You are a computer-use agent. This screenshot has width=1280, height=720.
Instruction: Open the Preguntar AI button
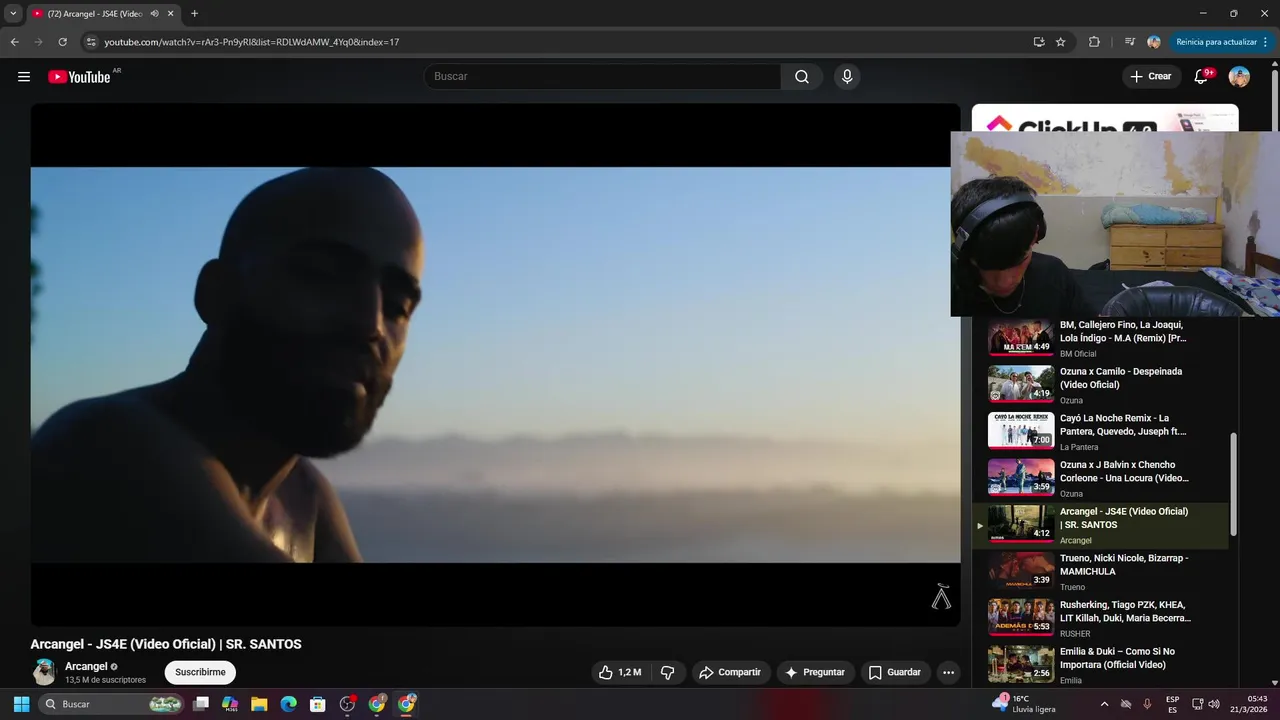[815, 672]
